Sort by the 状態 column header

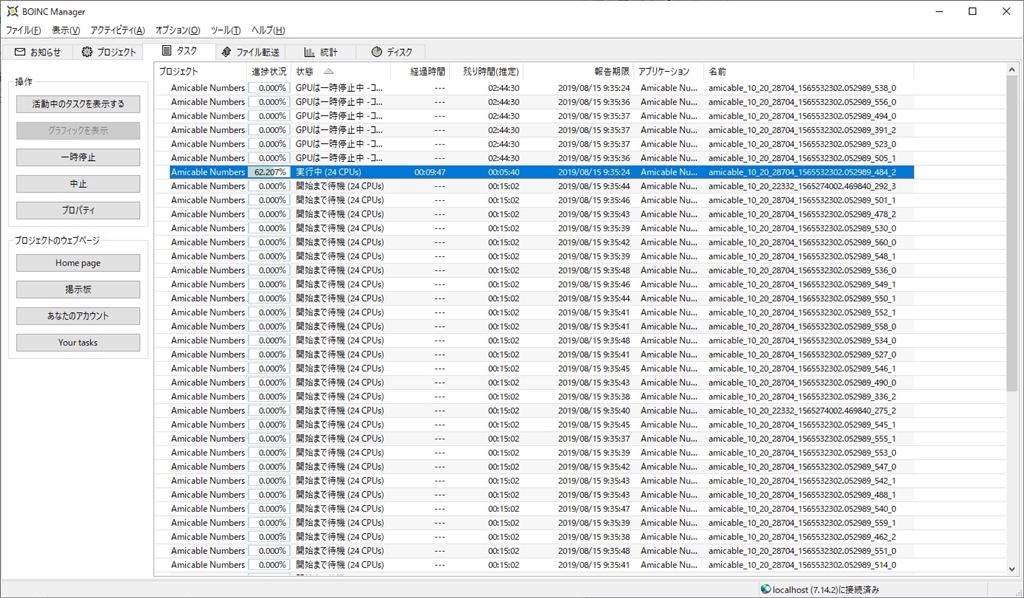pos(340,71)
